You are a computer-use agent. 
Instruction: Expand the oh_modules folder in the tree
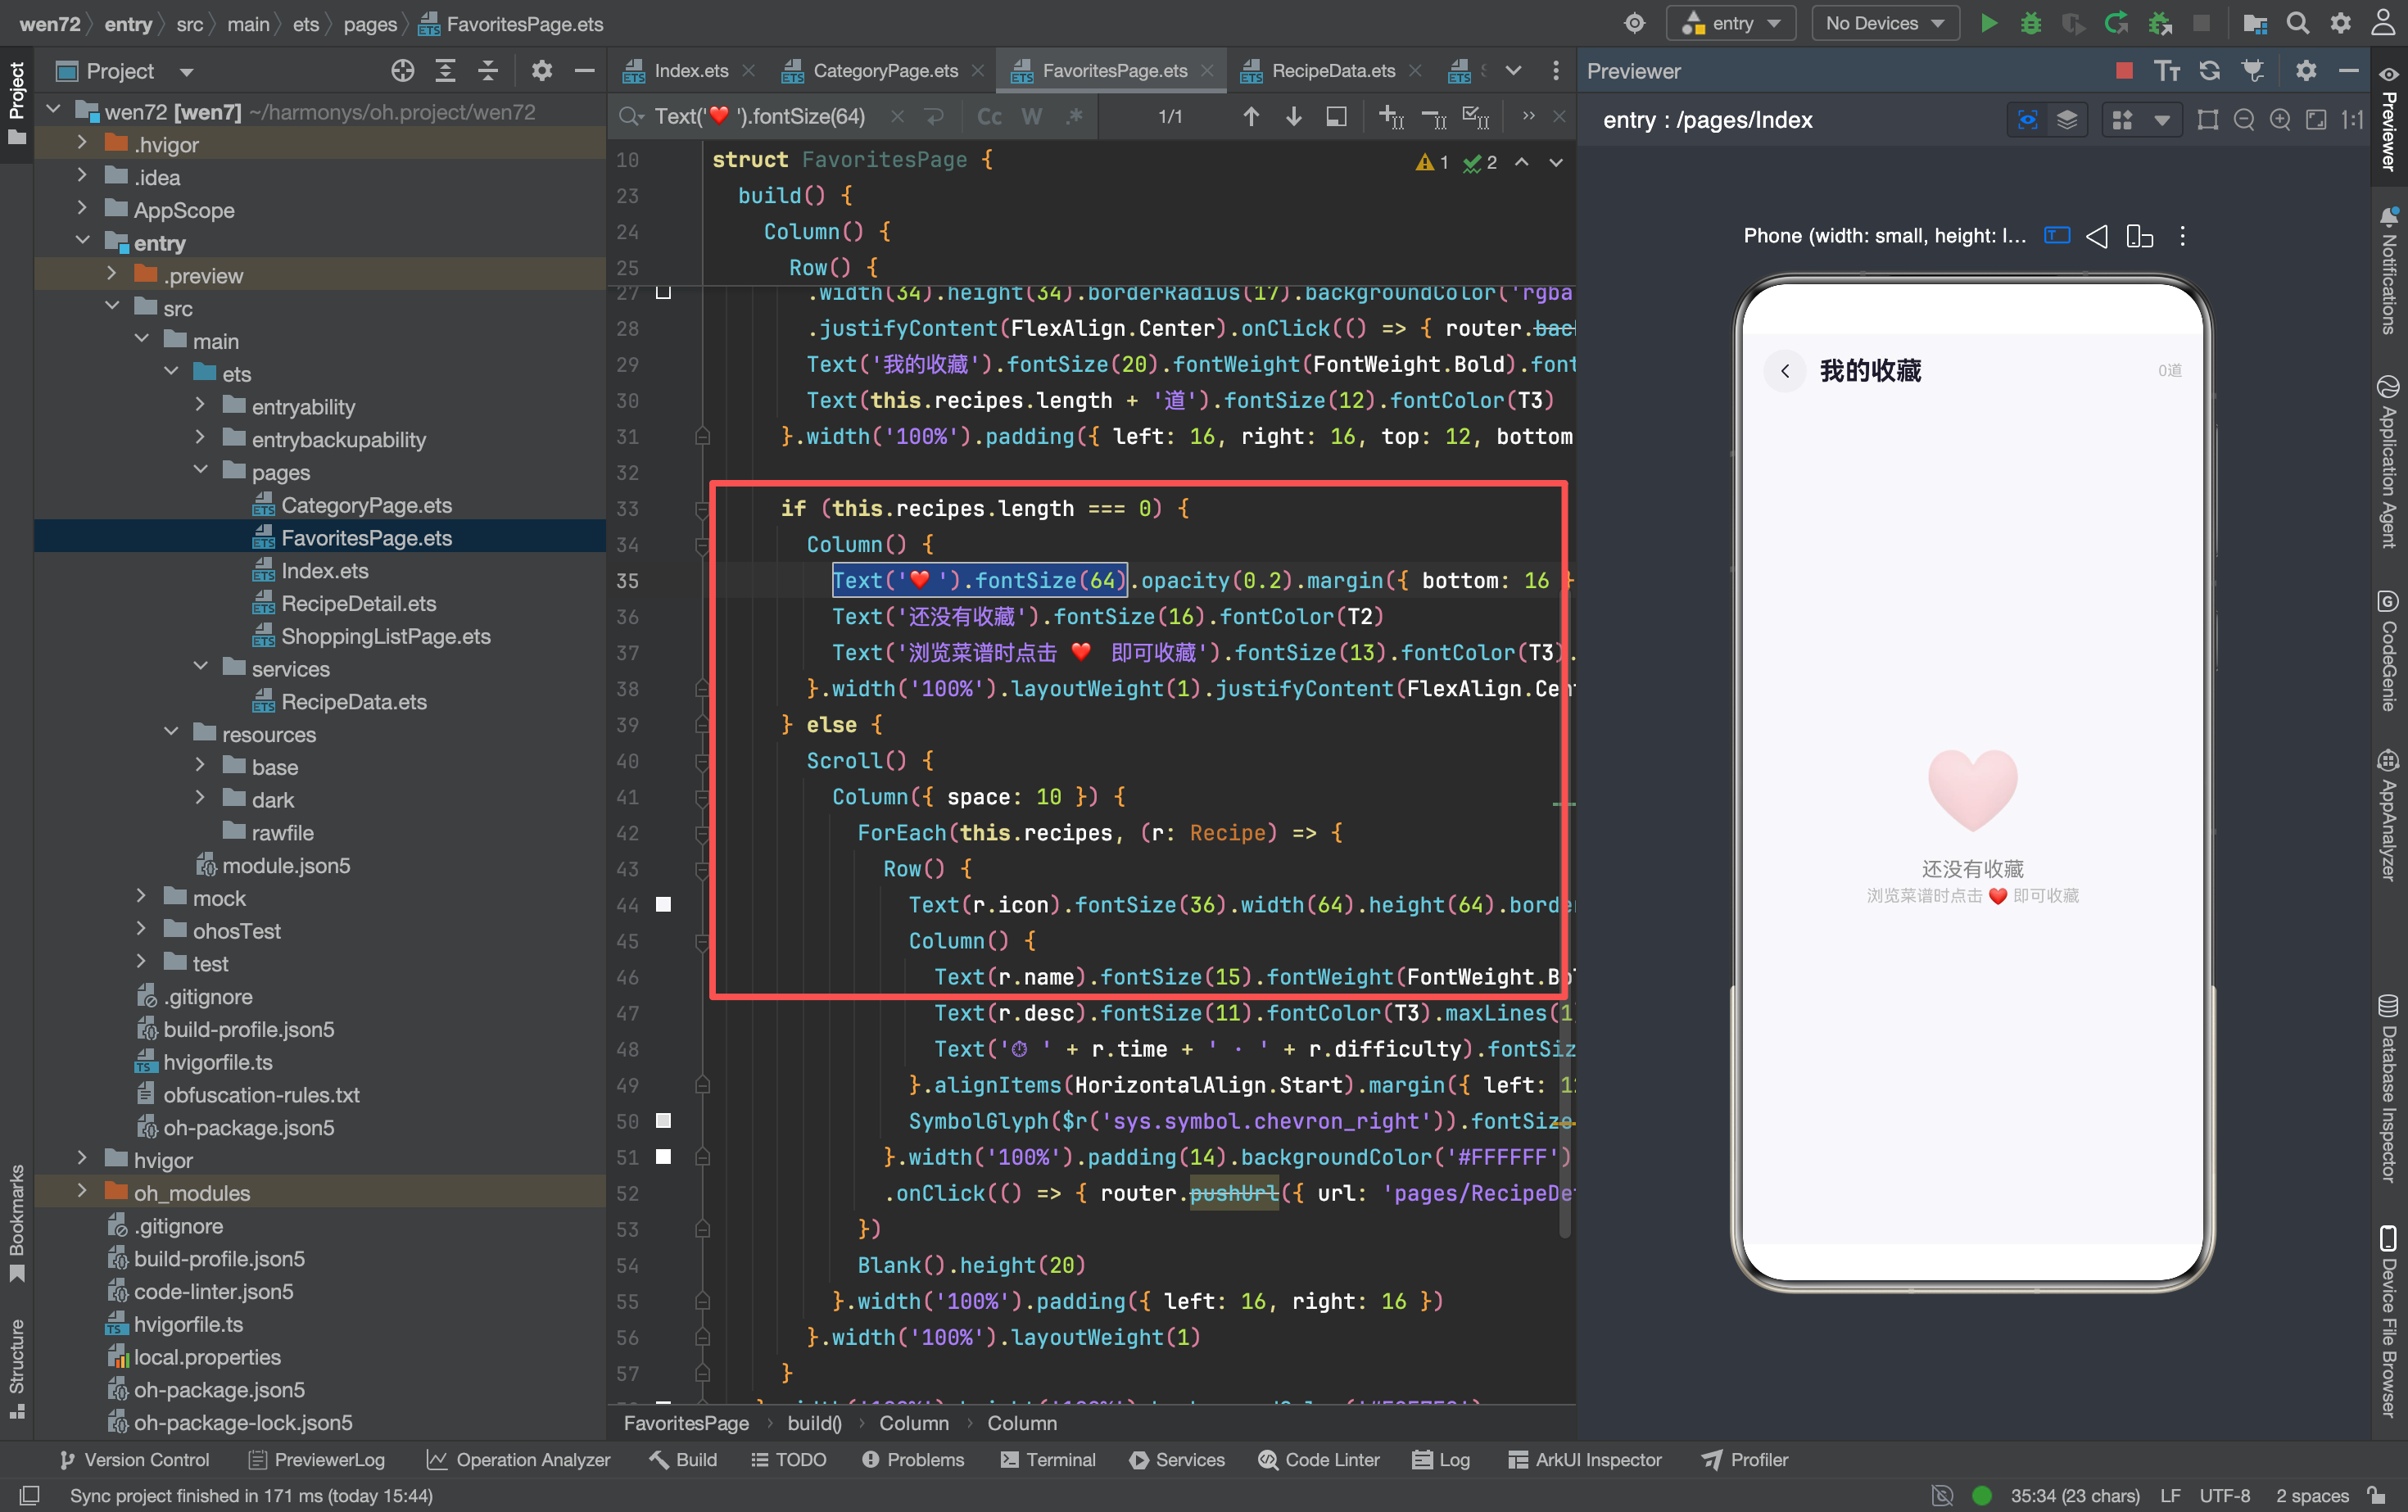tap(83, 1192)
